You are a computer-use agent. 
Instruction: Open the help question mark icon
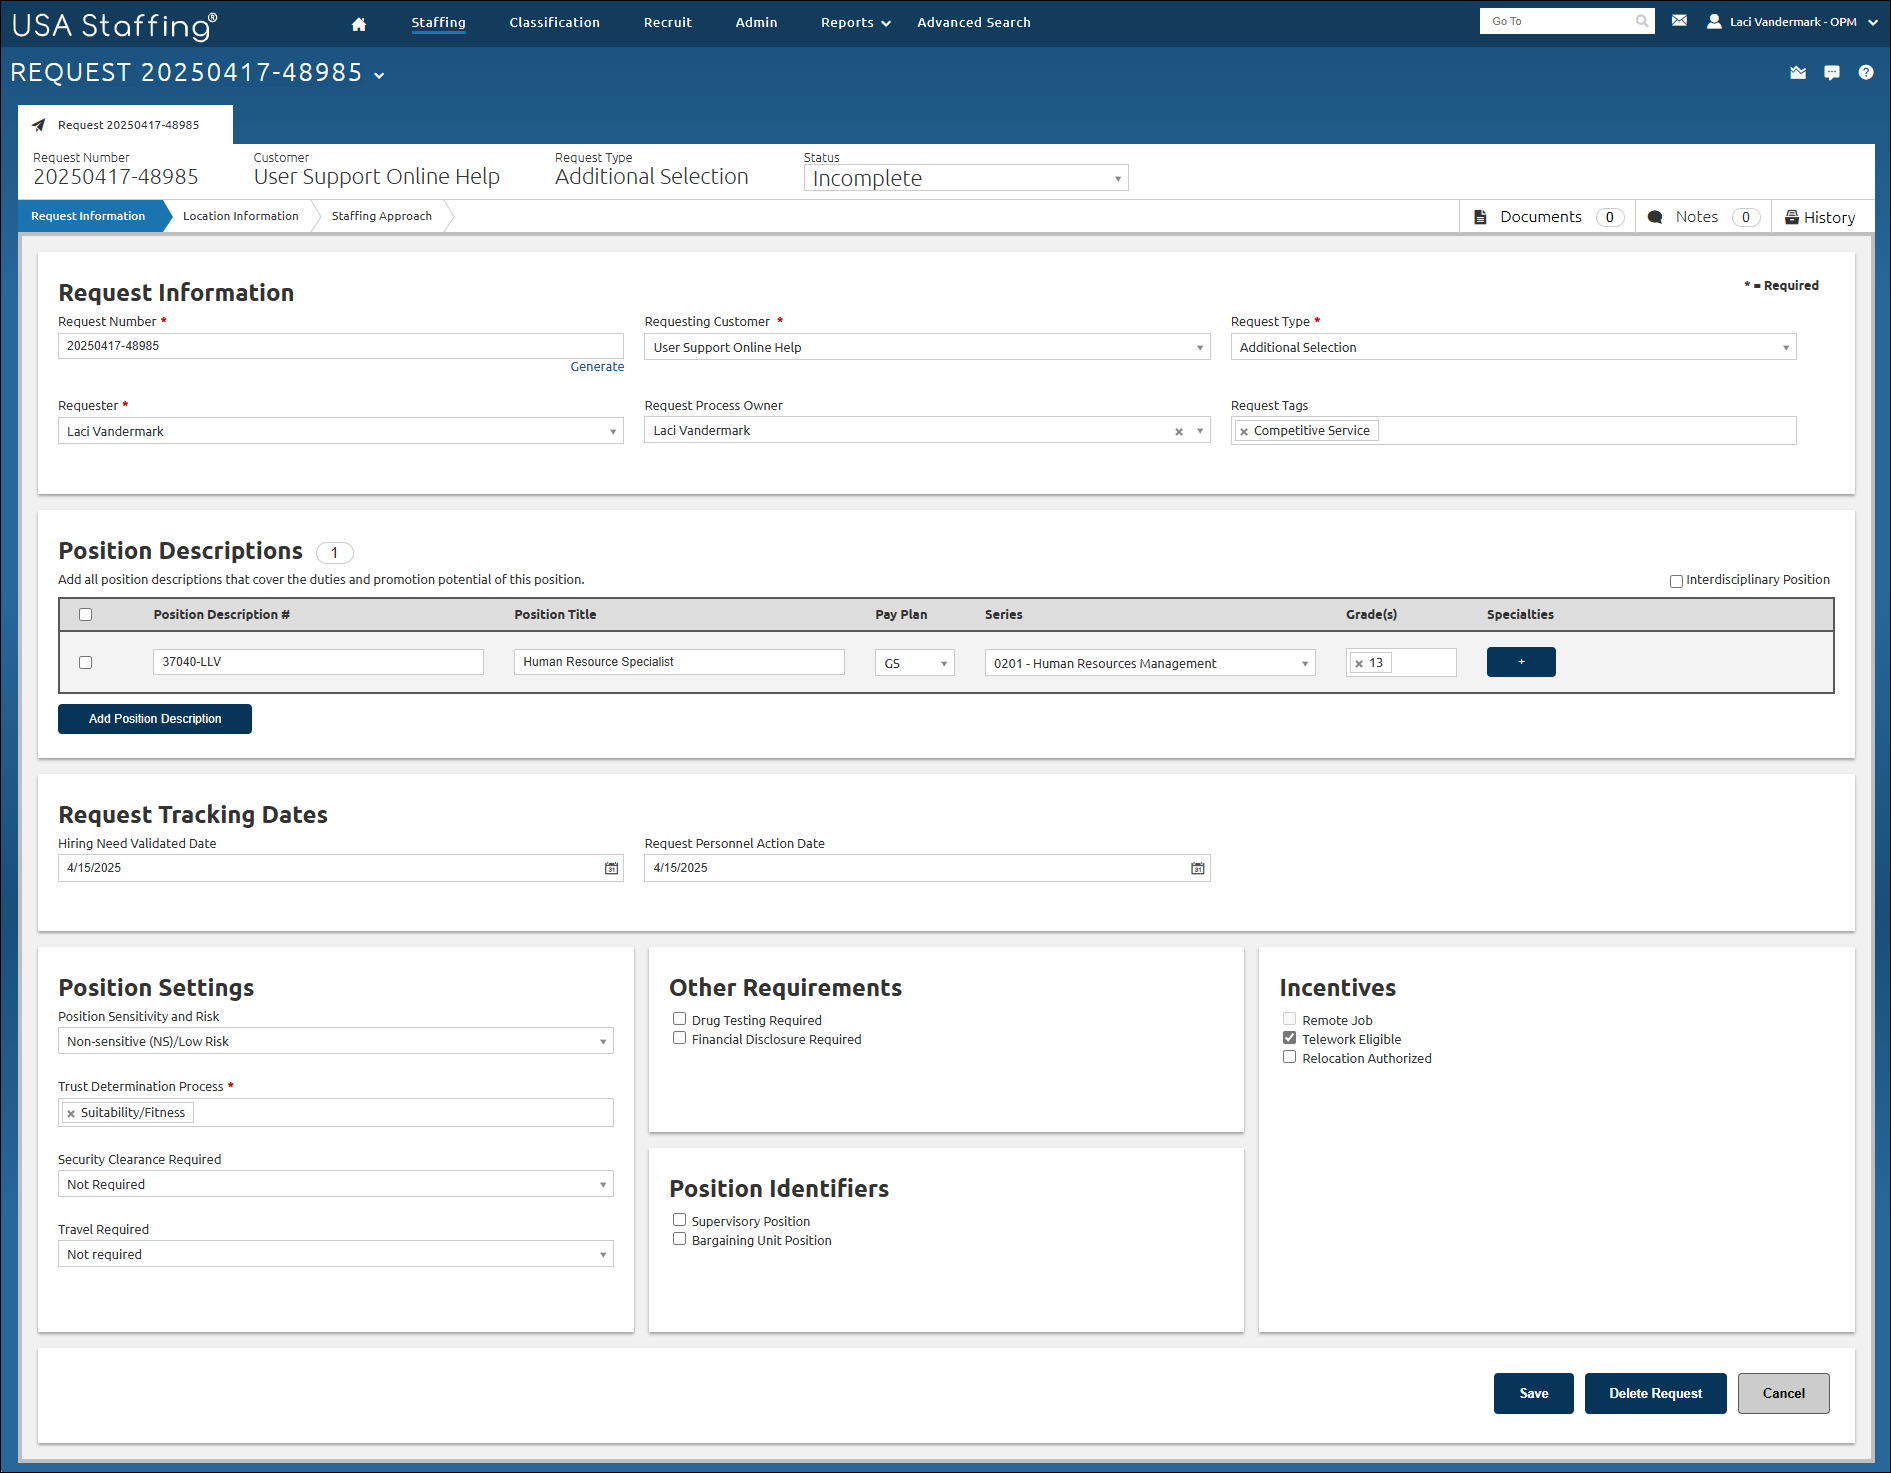[1865, 72]
